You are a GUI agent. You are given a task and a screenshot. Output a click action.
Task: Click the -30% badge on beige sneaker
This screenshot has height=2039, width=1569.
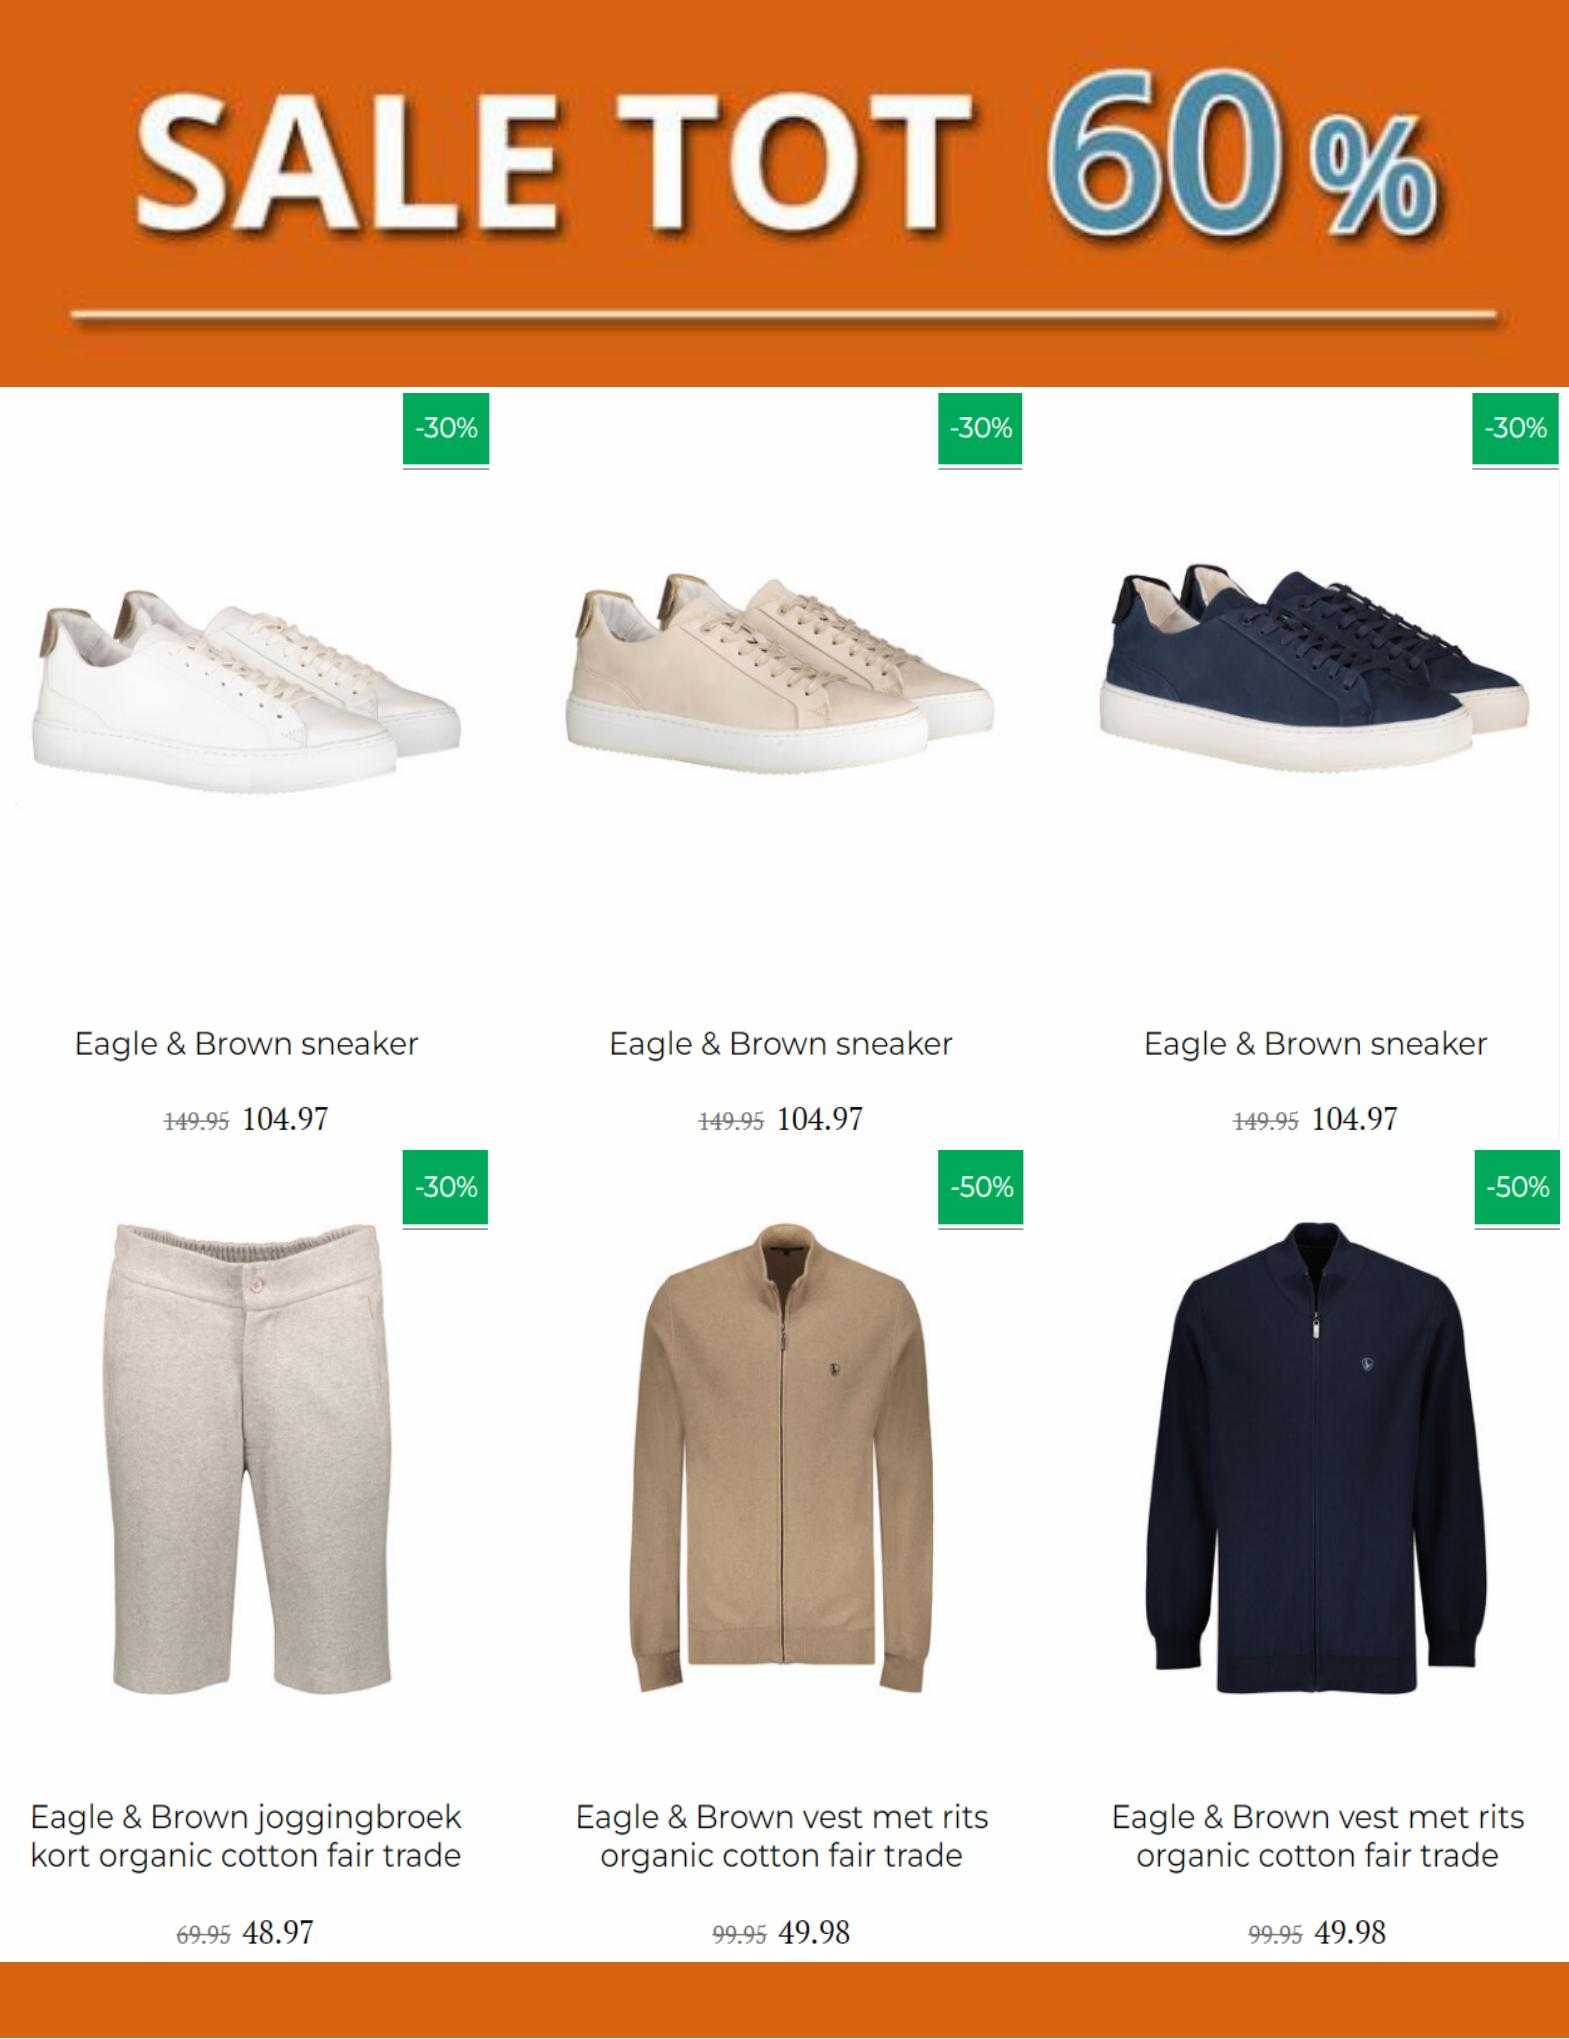980,429
